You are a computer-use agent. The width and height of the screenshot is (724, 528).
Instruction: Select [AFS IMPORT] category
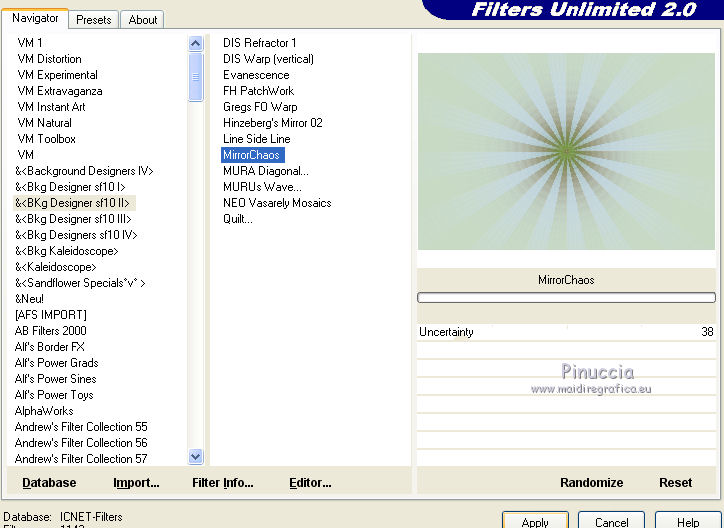[50, 315]
